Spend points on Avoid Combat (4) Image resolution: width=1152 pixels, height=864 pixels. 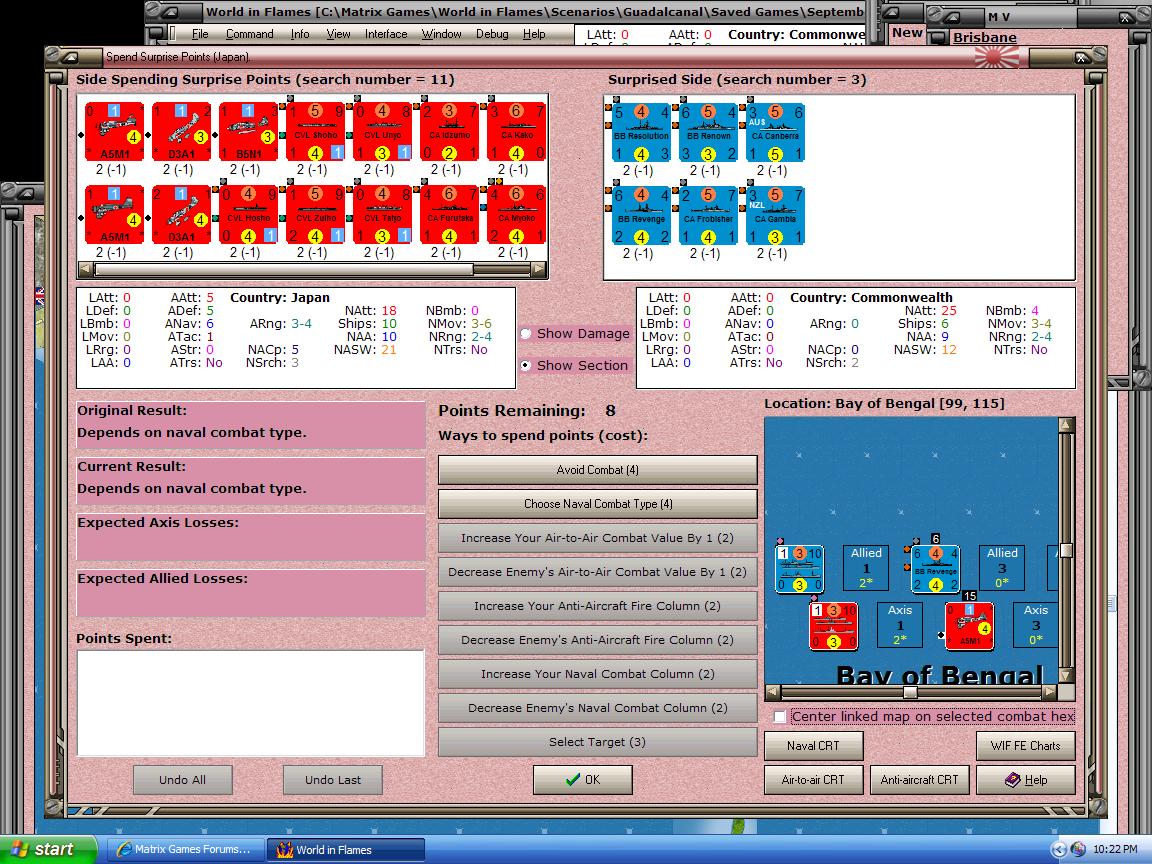click(597, 469)
